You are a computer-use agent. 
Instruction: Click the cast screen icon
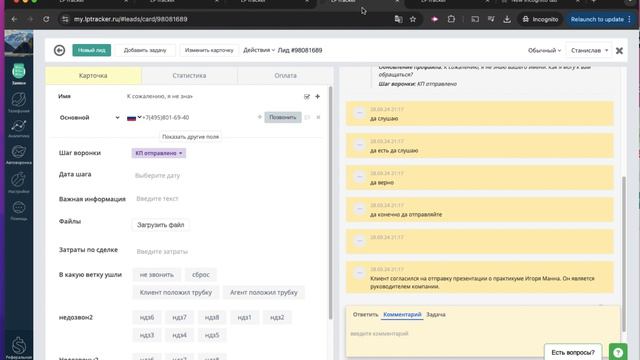(x=475, y=19)
